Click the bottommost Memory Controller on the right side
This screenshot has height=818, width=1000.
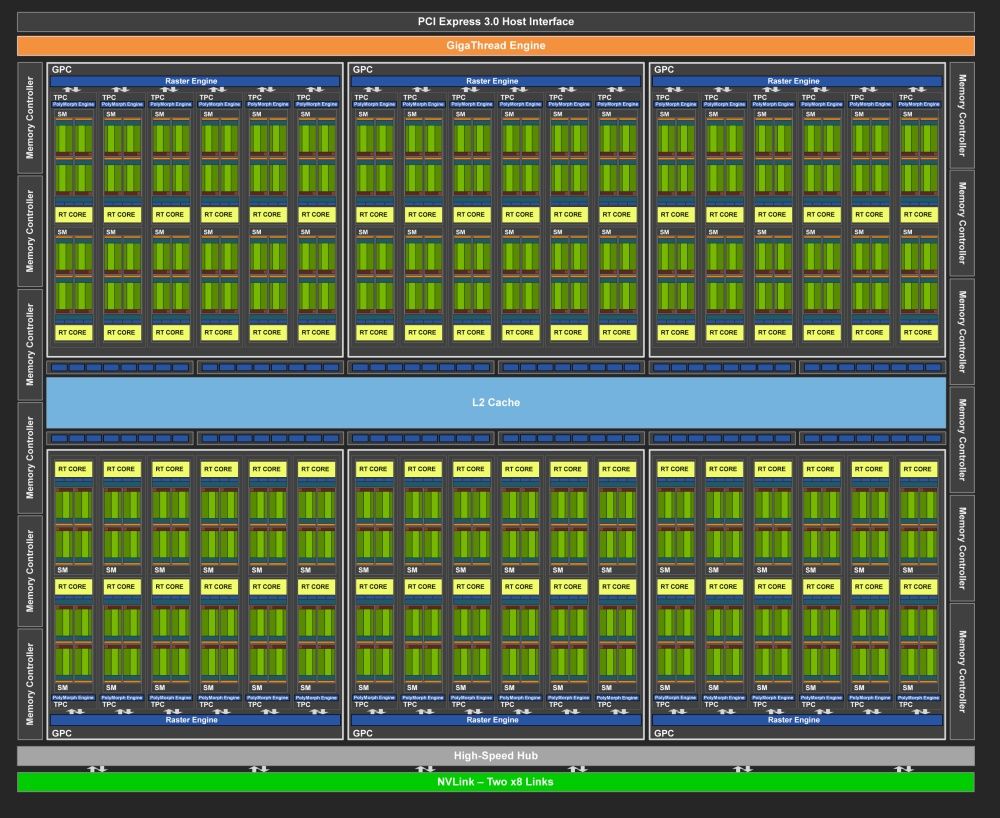962,671
